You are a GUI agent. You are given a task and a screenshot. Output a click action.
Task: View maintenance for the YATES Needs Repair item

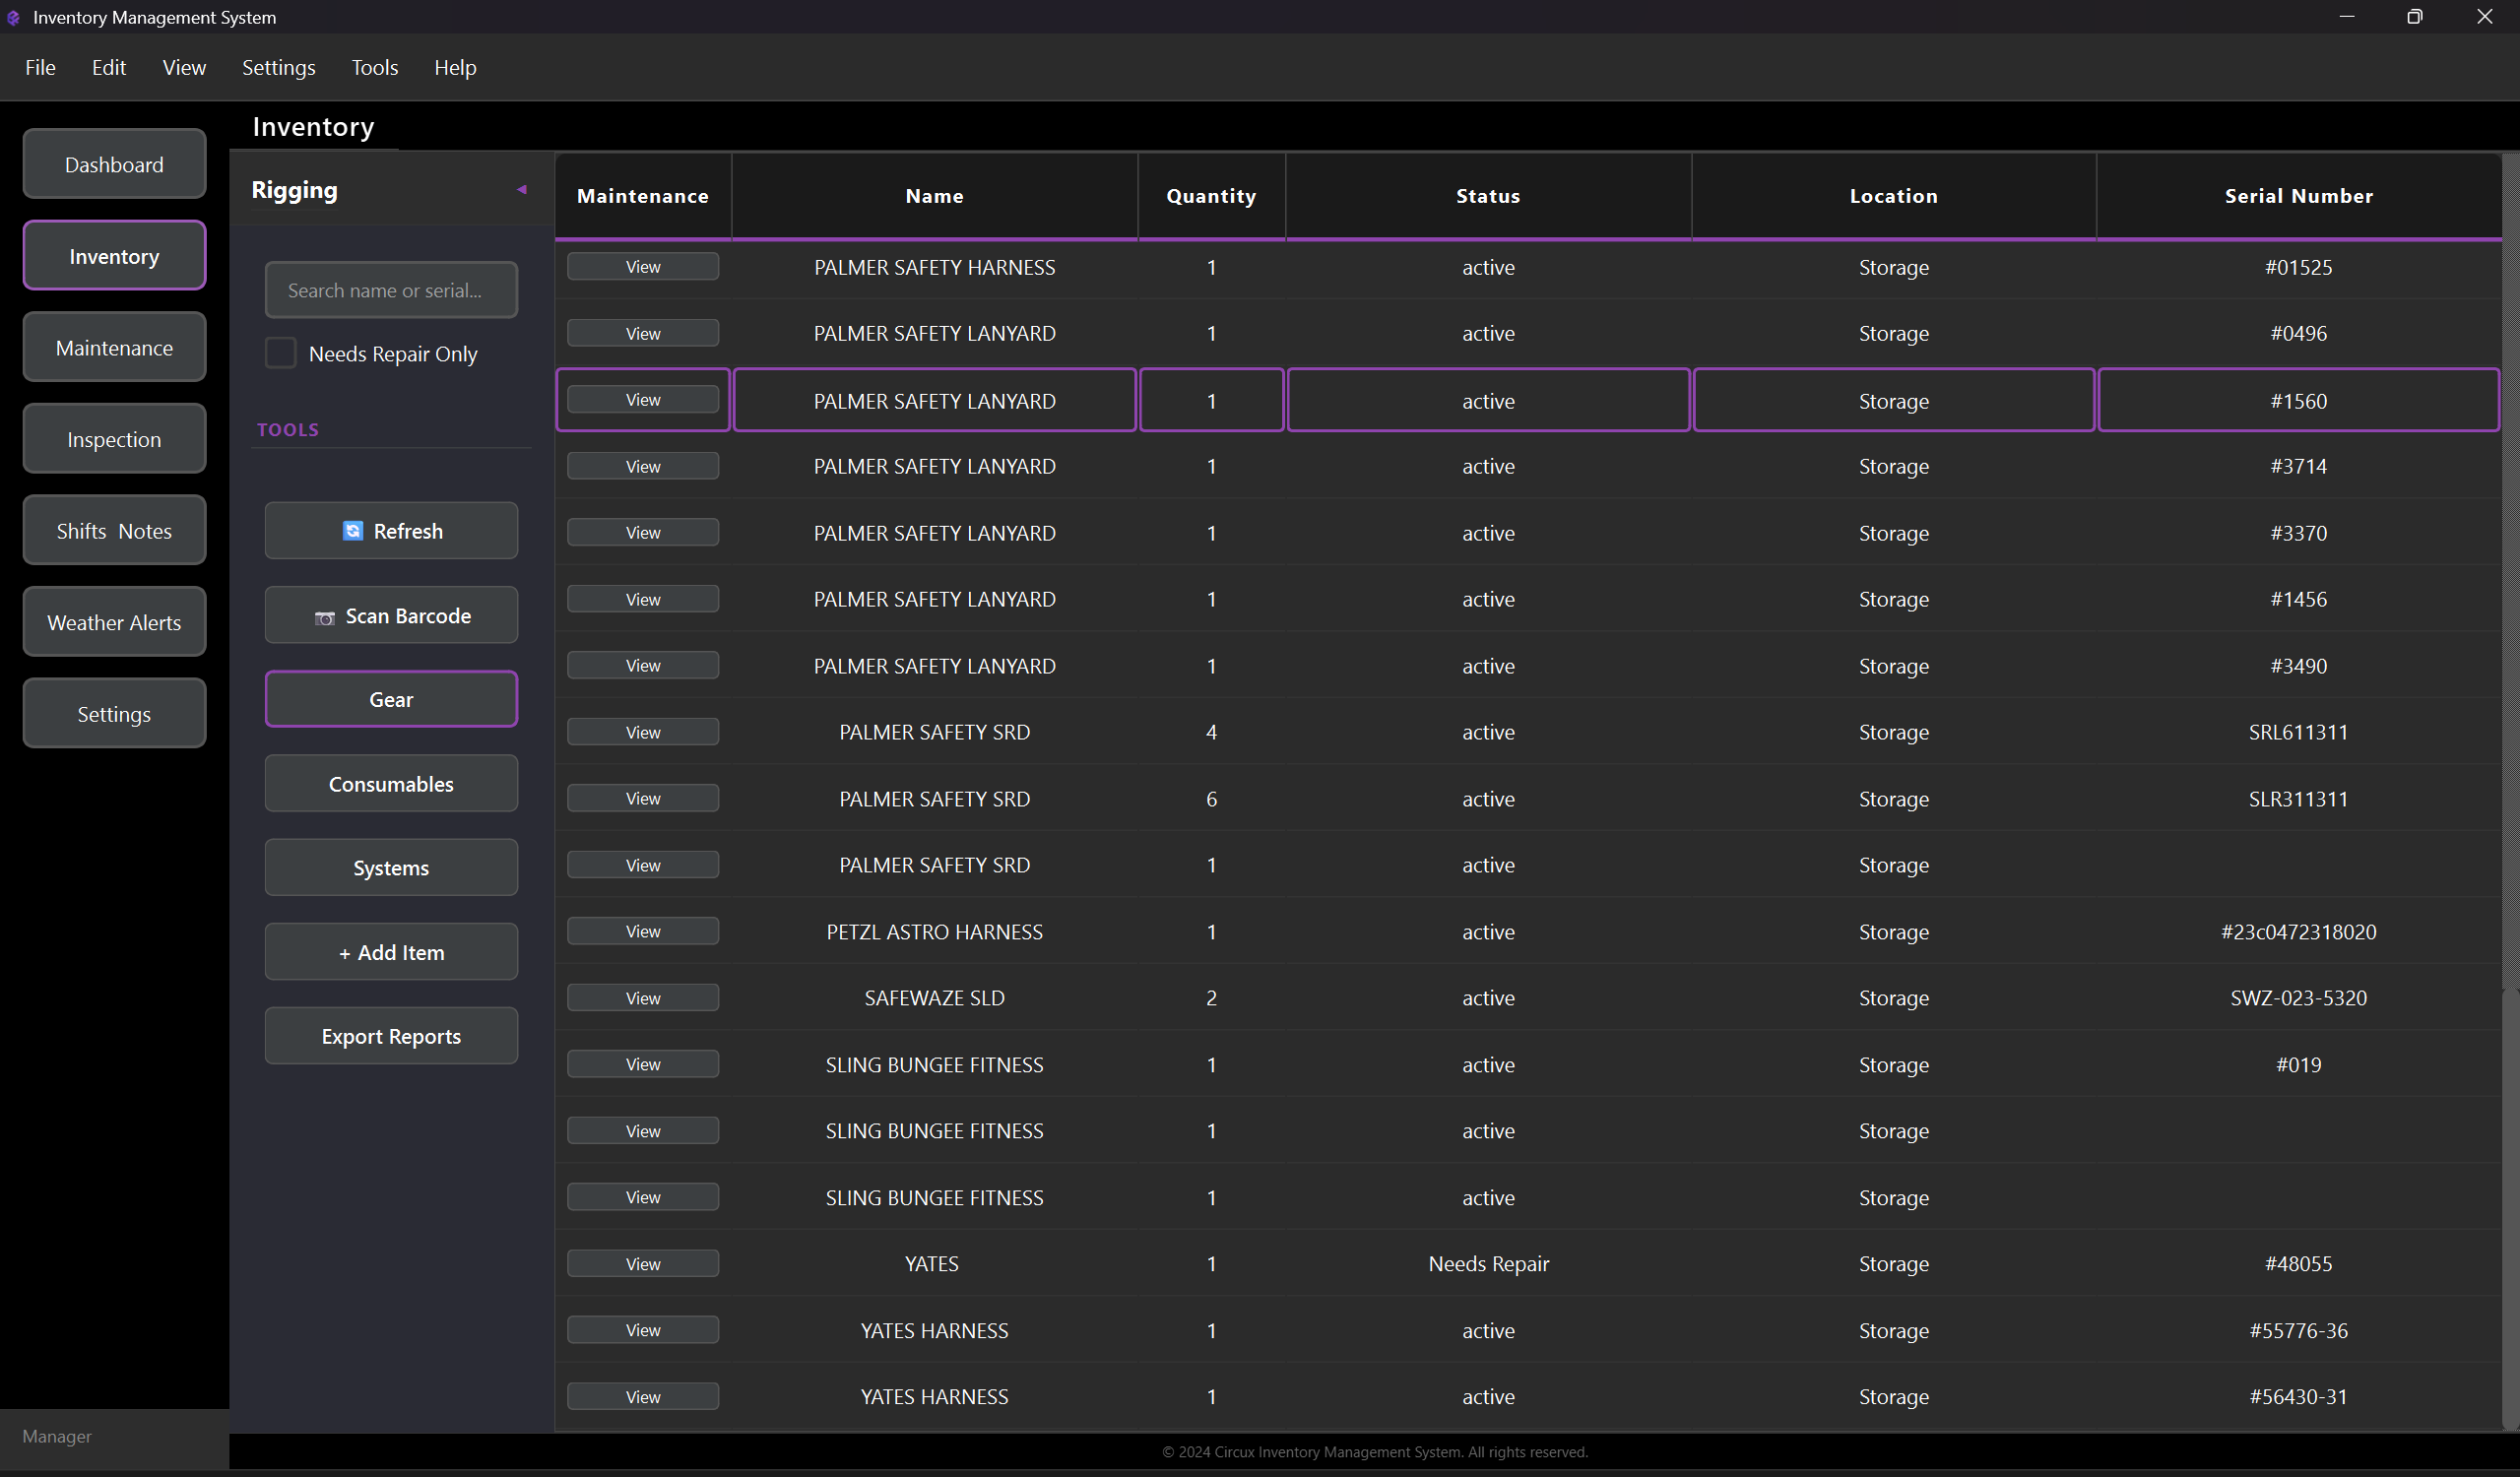coord(642,1263)
